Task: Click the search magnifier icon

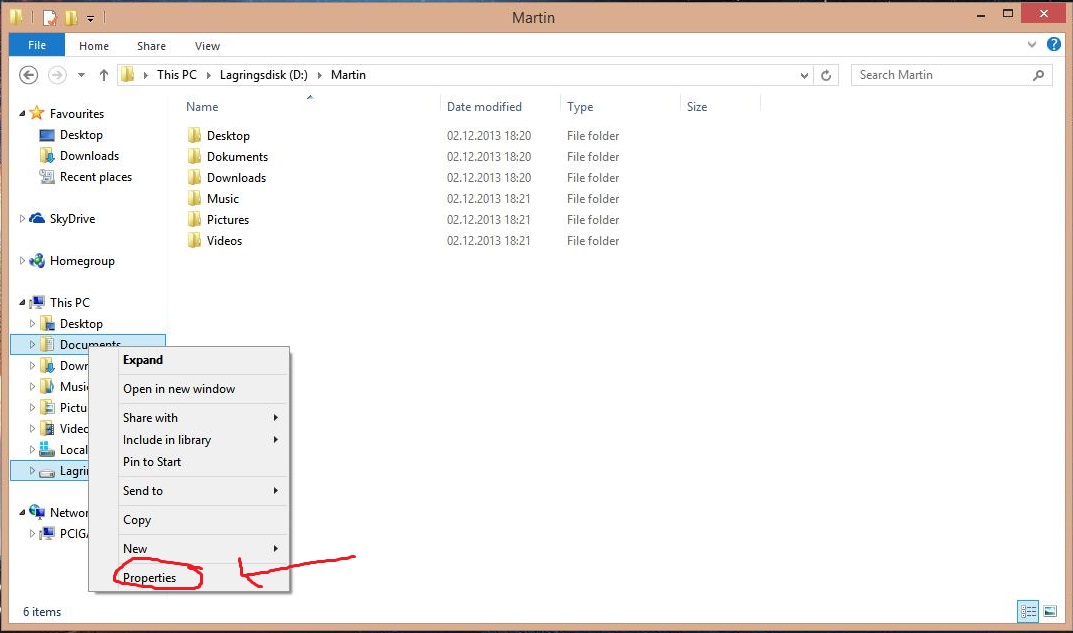Action: [1038, 75]
